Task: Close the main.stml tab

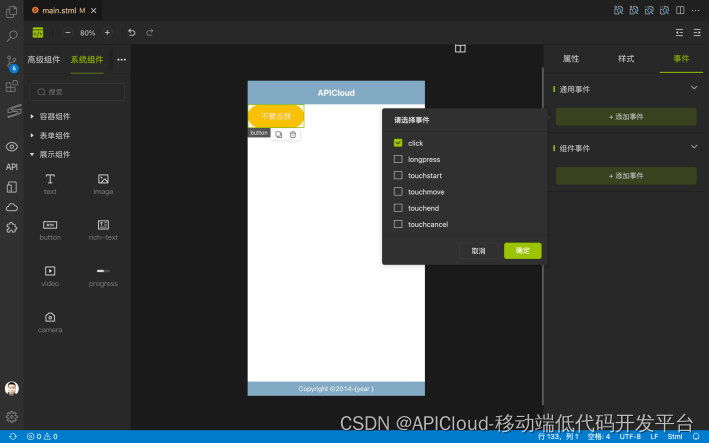Action: coord(94,10)
